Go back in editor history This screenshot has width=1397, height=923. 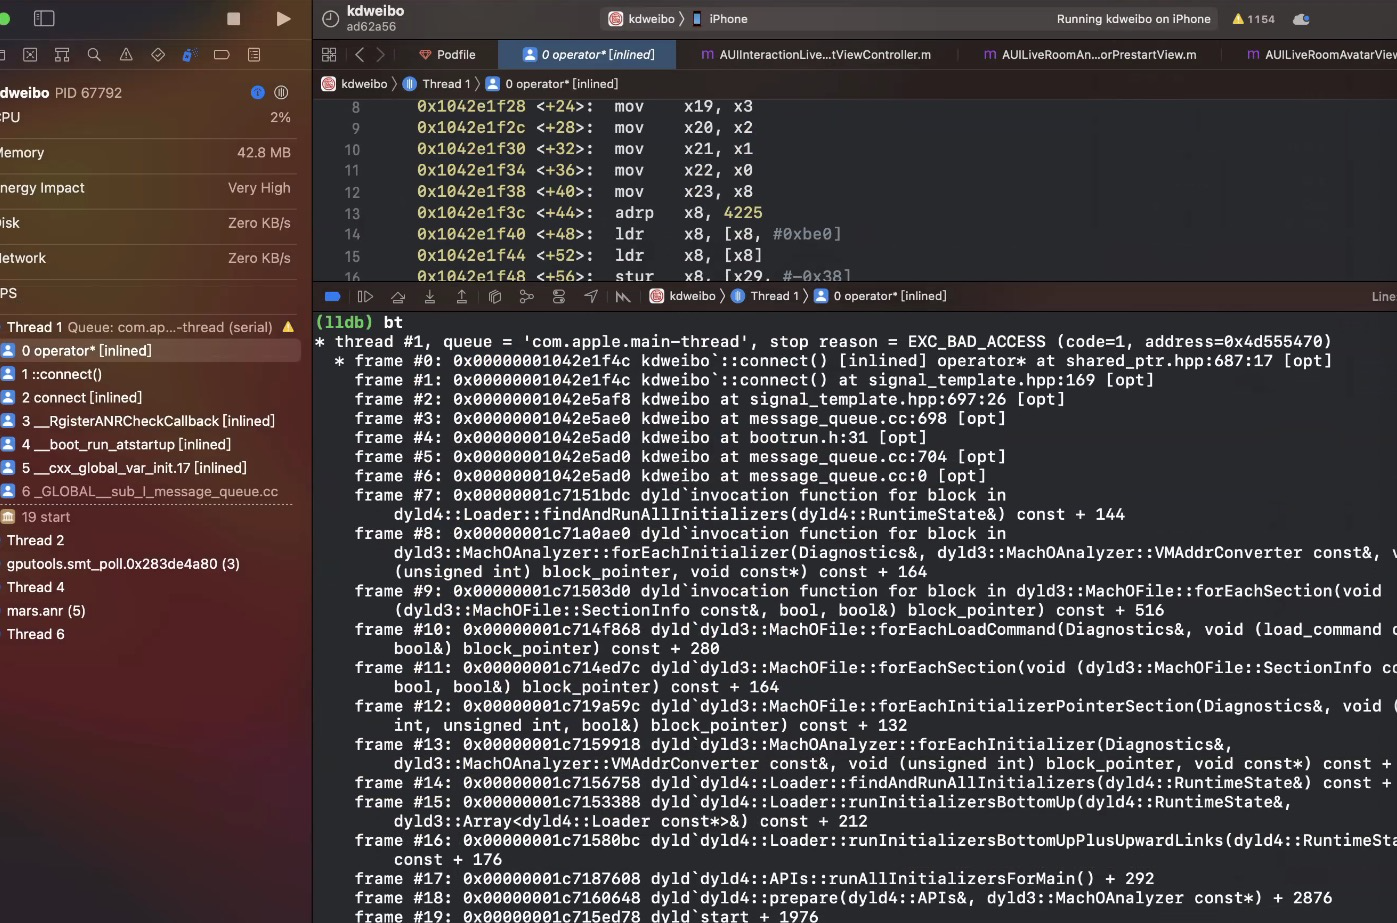[x=359, y=55]
